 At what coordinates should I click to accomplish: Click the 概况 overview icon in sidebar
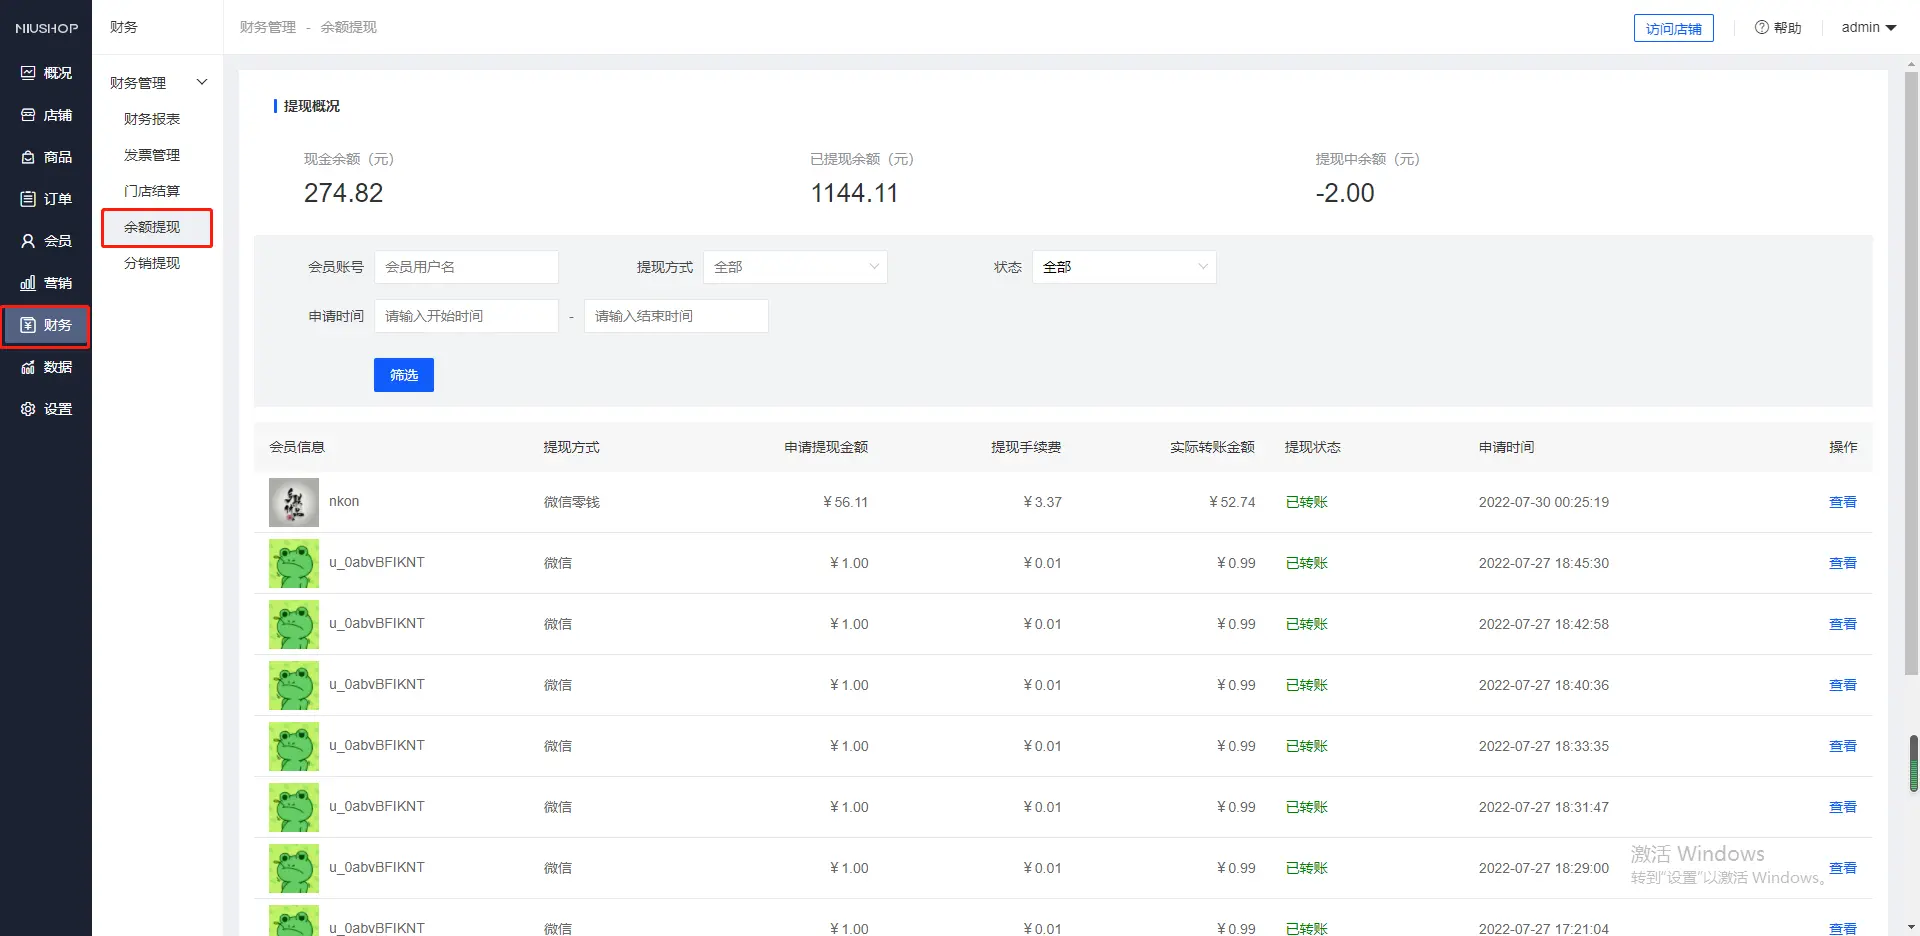point(28,73)
